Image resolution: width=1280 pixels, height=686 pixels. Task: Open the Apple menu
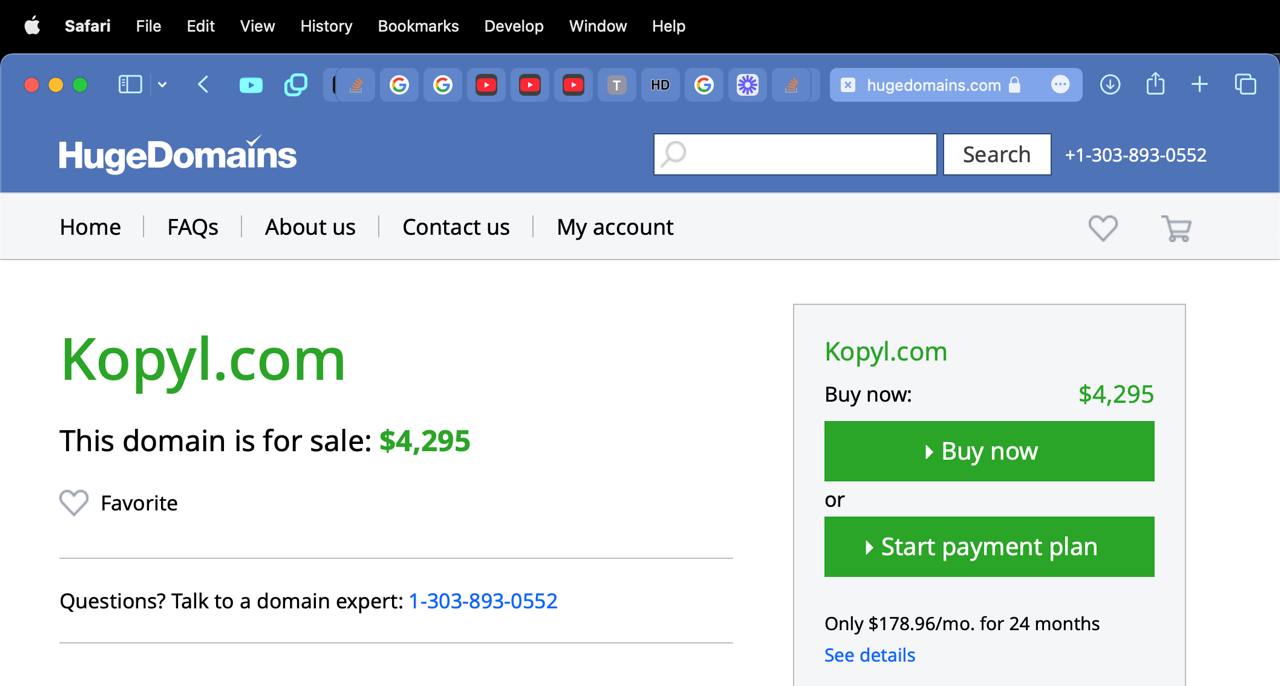point(32,26)
